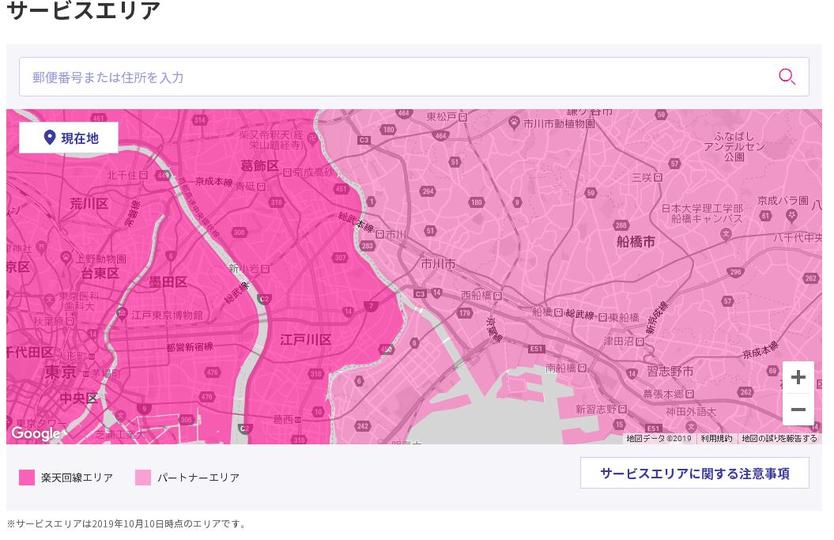Click the 新習志野 station marker
The width and height of the screenshot is (834, 540).
coord(622,409)
